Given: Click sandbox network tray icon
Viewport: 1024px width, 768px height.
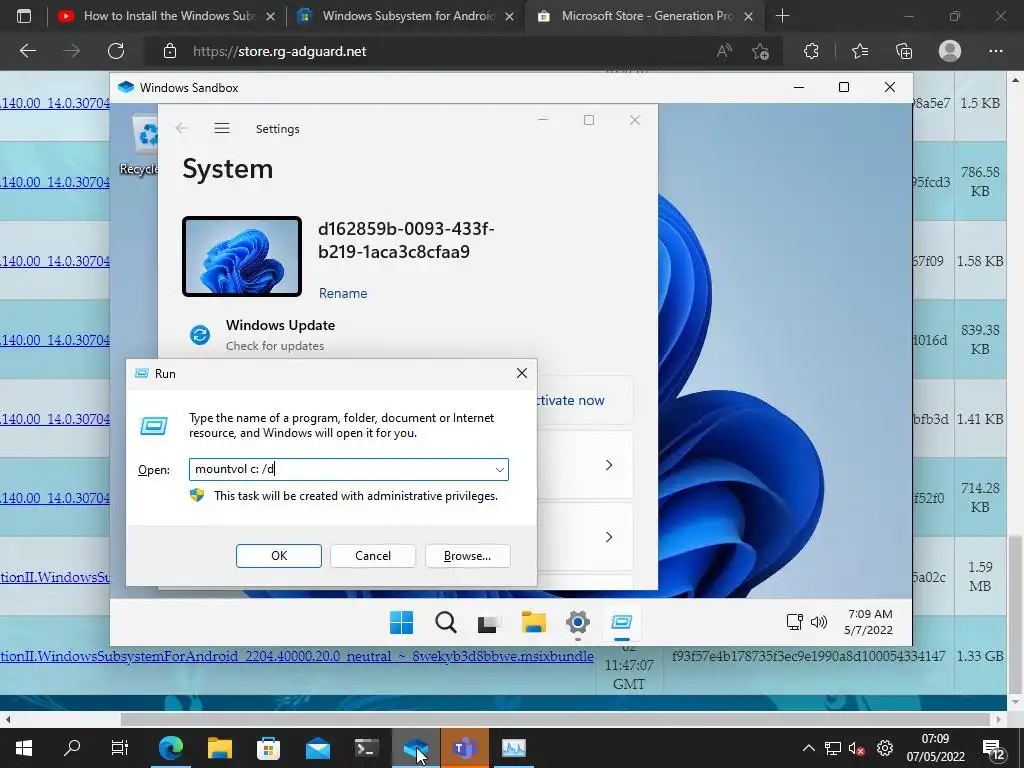Looking at the screenshot, I should [x=794, y=622].
